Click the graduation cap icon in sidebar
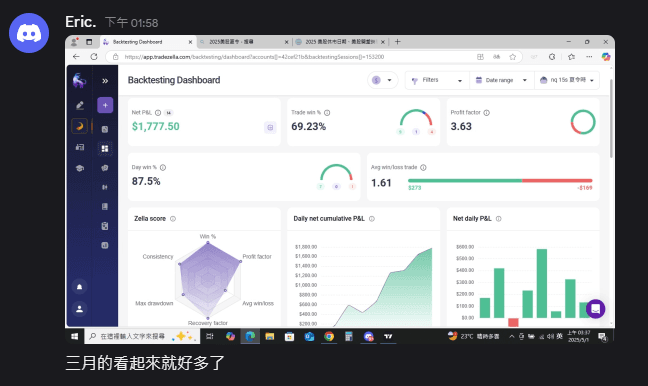648x386 pixels. click(x=80, y=168)
